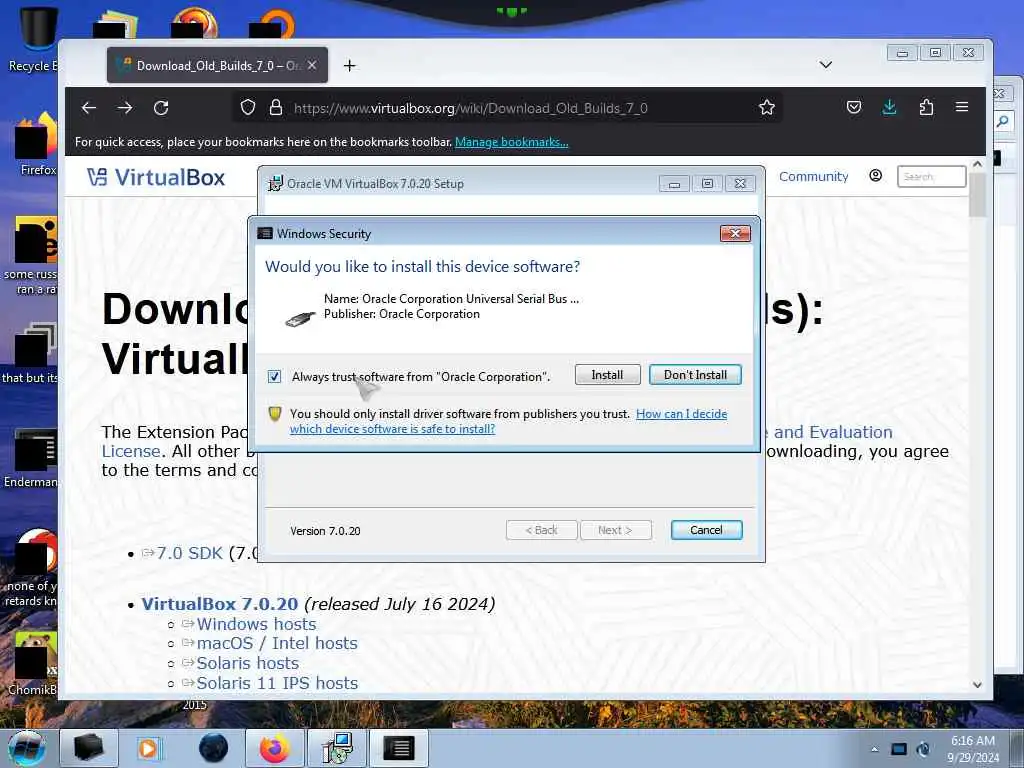
Task: Open a new Firefox tab
Action: click(x=349, y=65)
